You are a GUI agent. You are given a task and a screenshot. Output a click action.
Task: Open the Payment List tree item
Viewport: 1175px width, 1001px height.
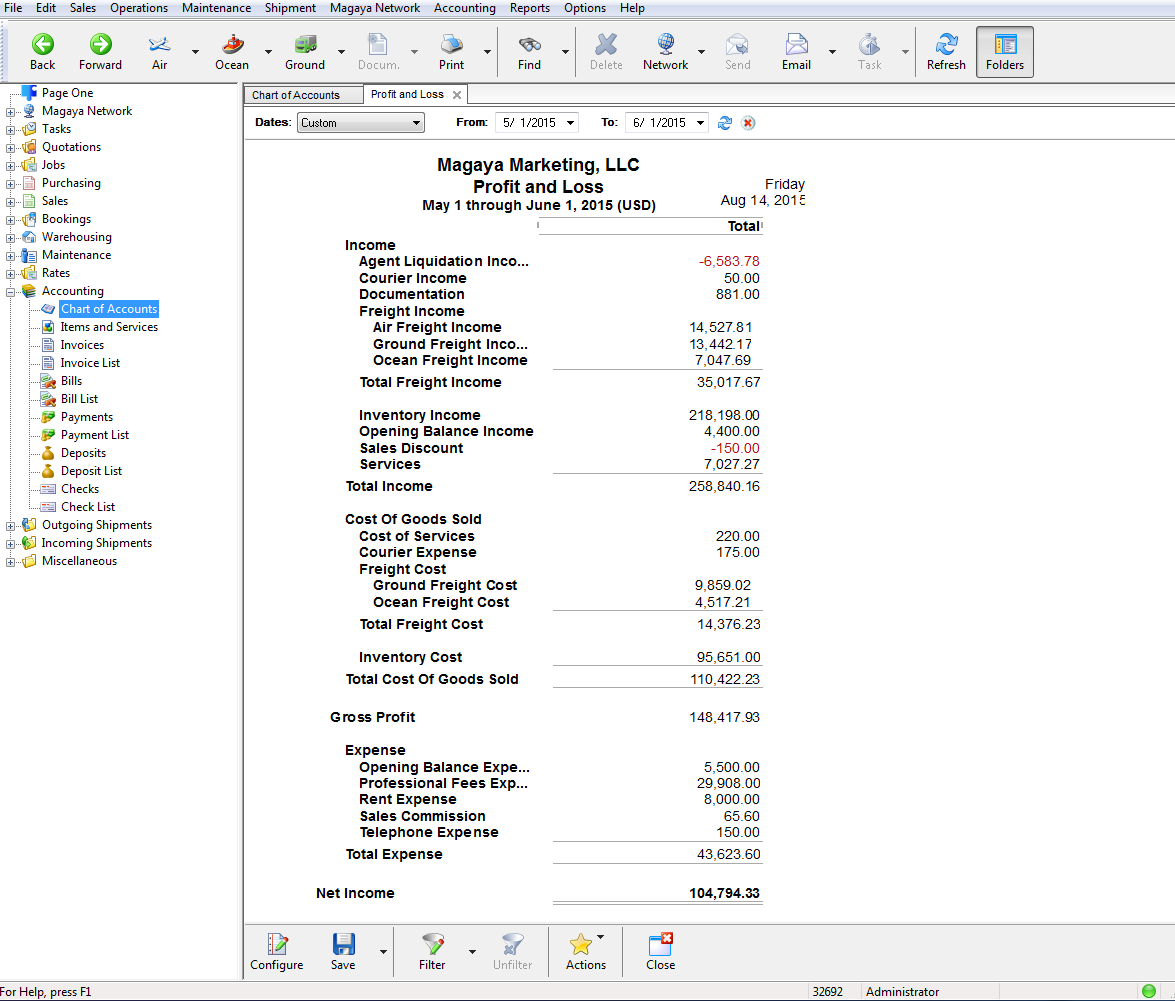(x=94, y=435)
